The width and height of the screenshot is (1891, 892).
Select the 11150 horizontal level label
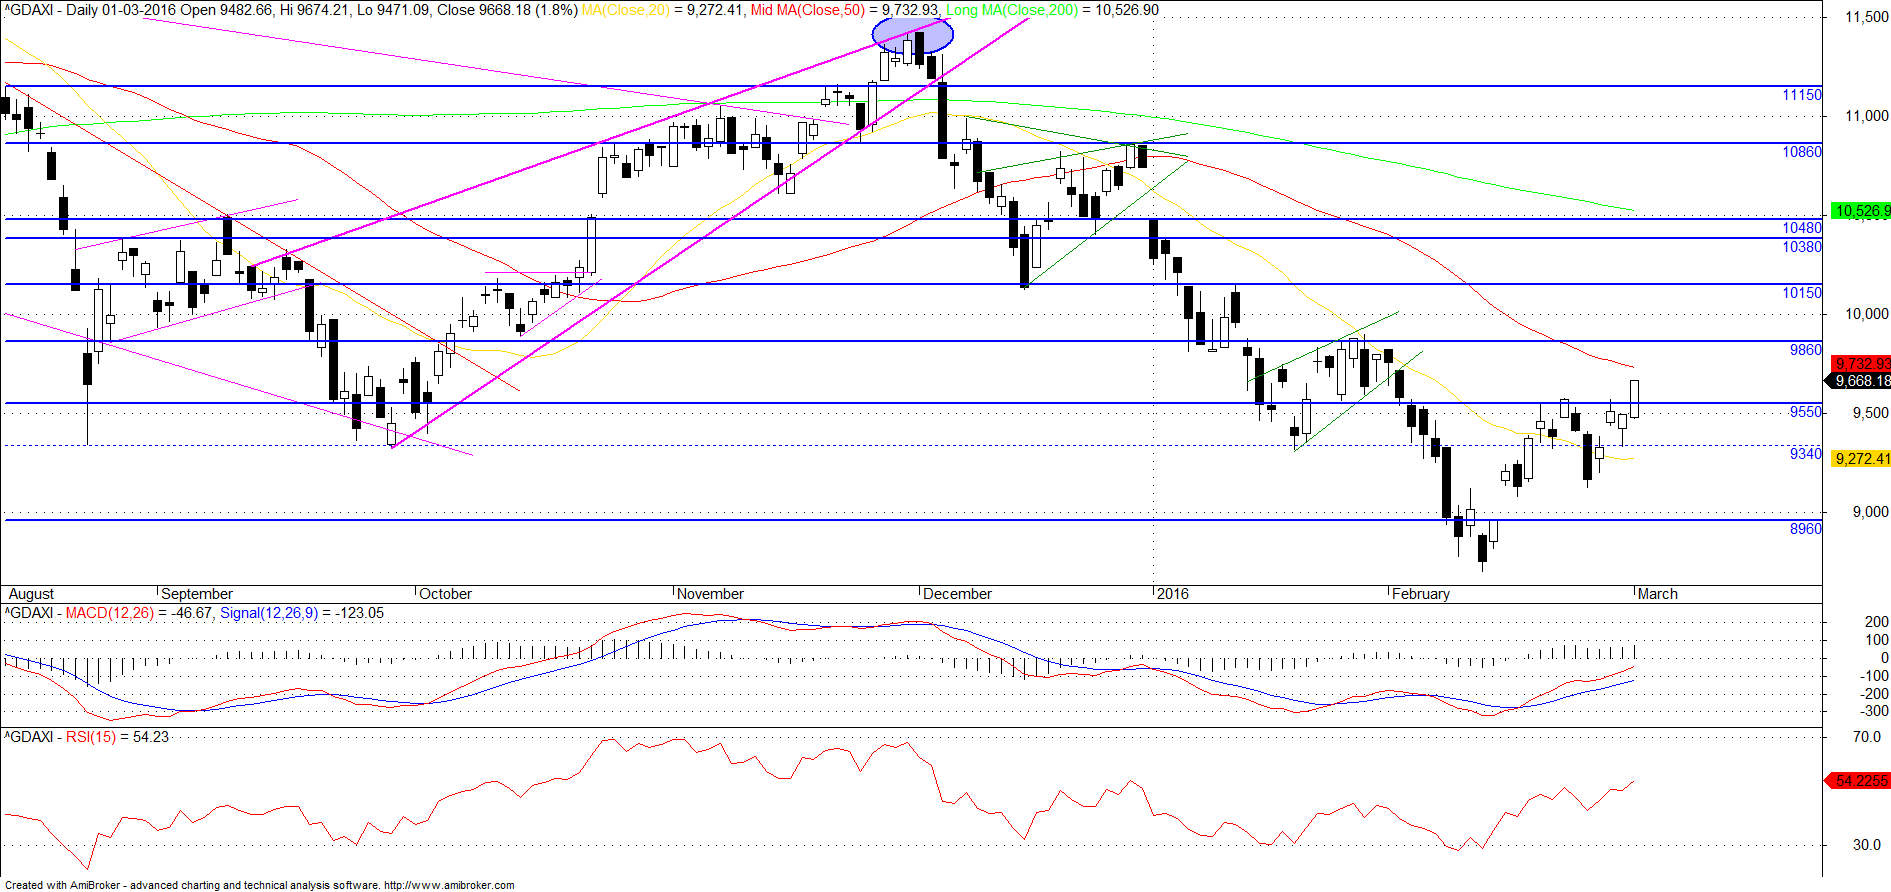click(x=1802, y=95)
